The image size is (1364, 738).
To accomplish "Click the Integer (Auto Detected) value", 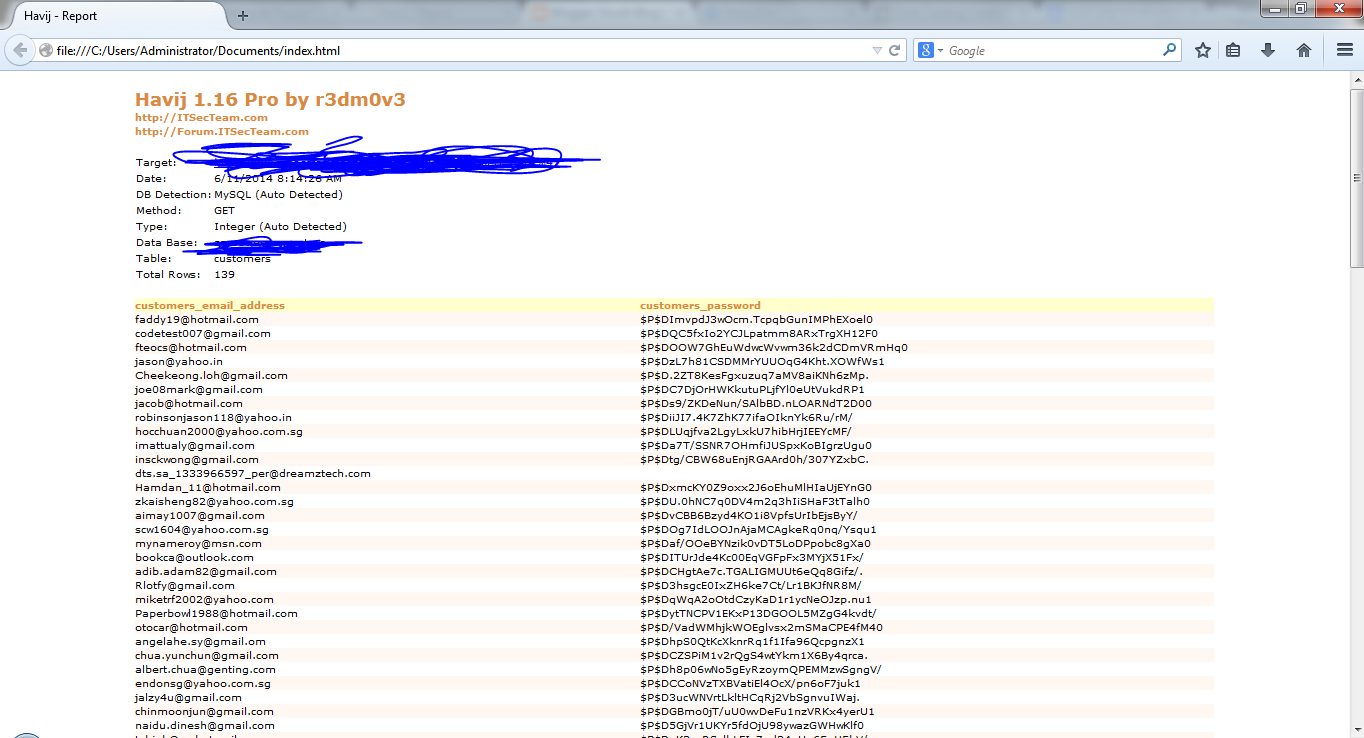I will [280, 226].
